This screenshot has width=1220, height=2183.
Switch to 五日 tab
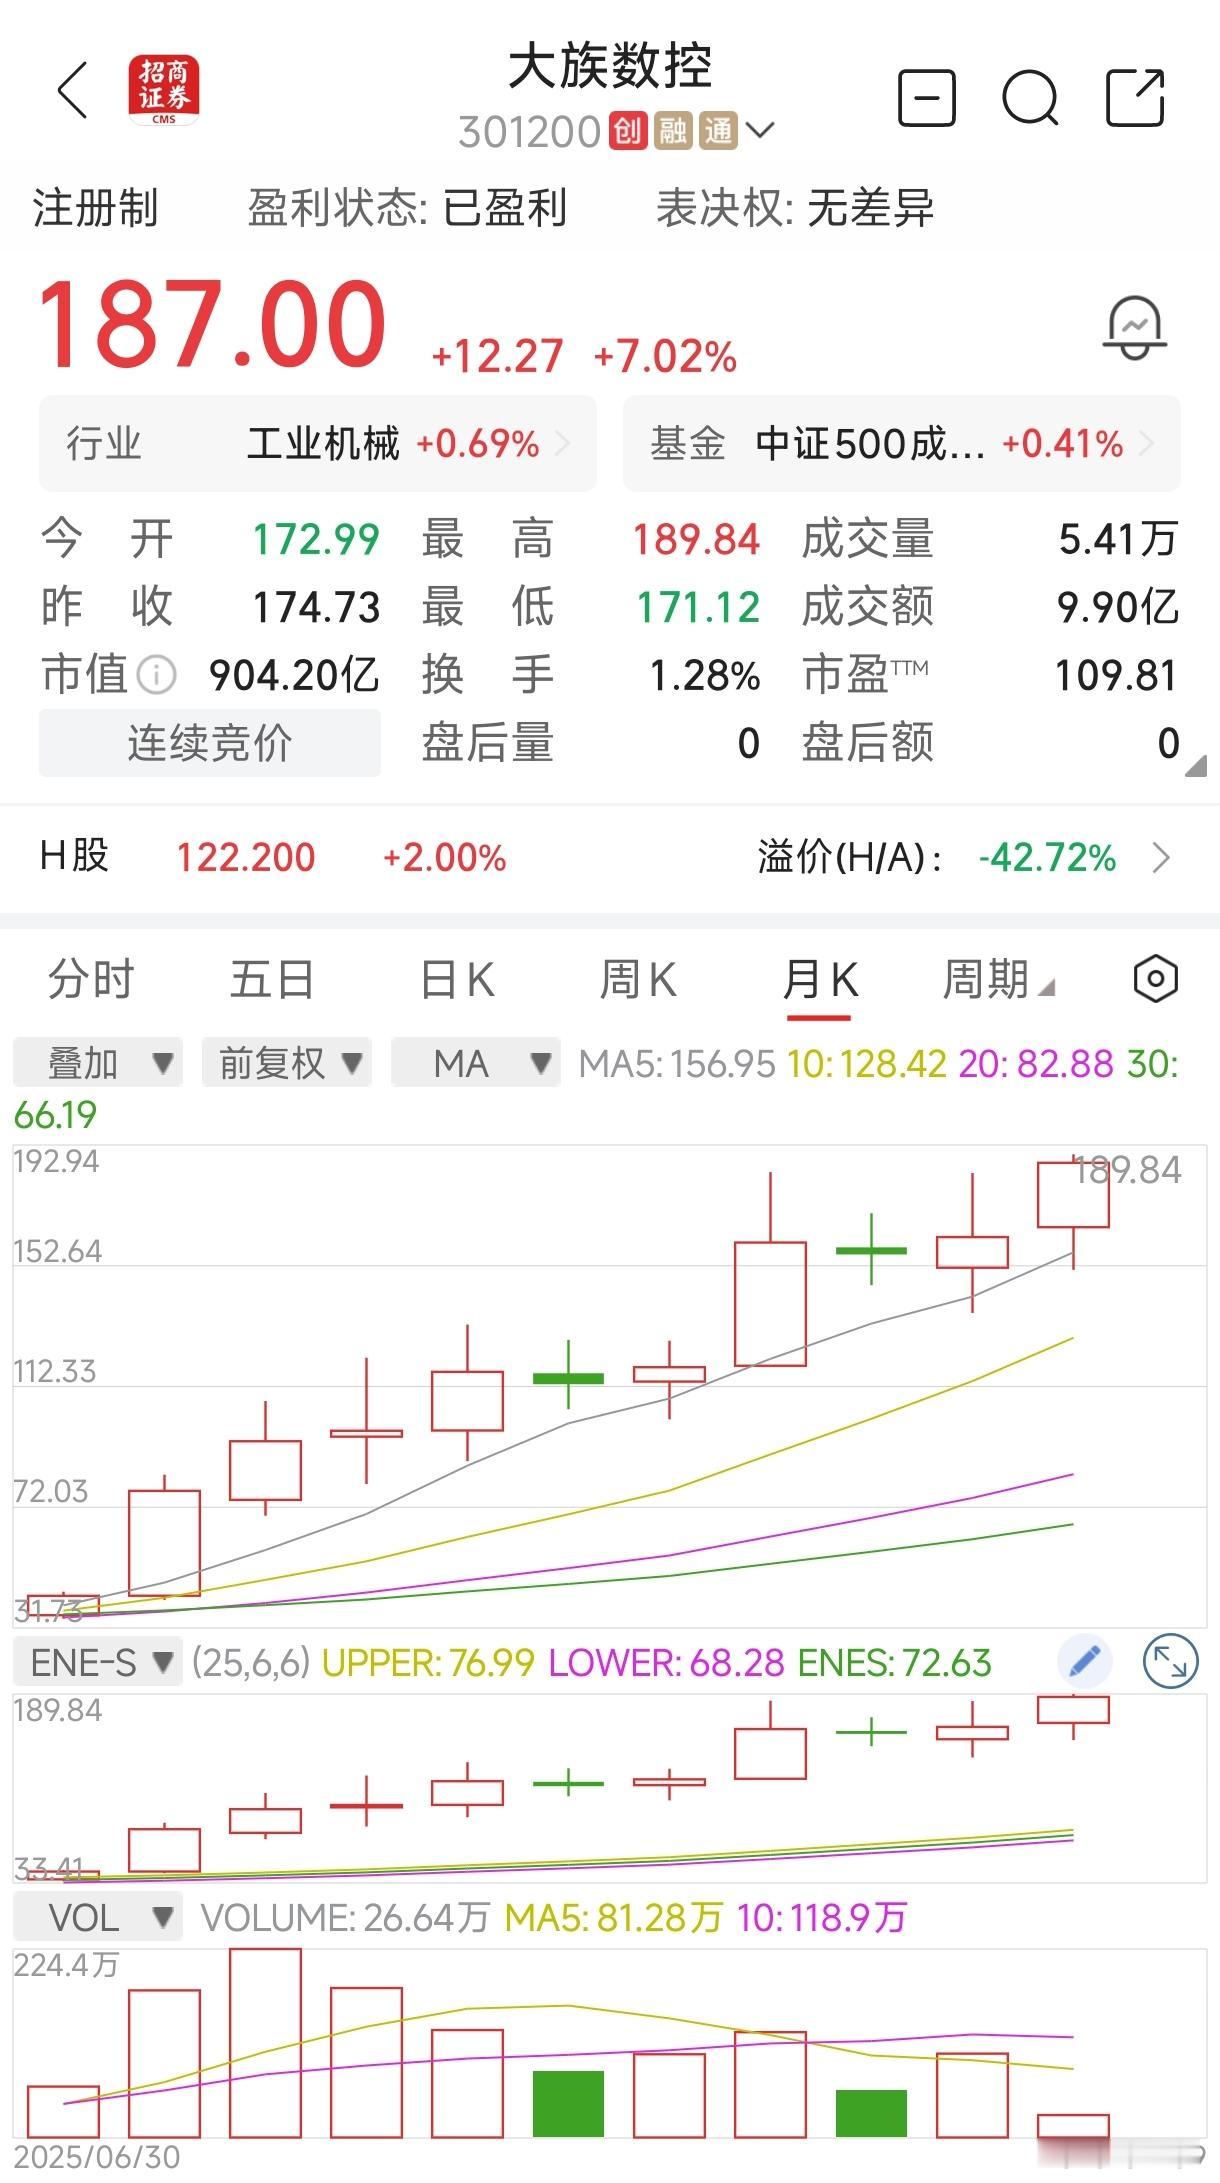[x=272, y=979]
